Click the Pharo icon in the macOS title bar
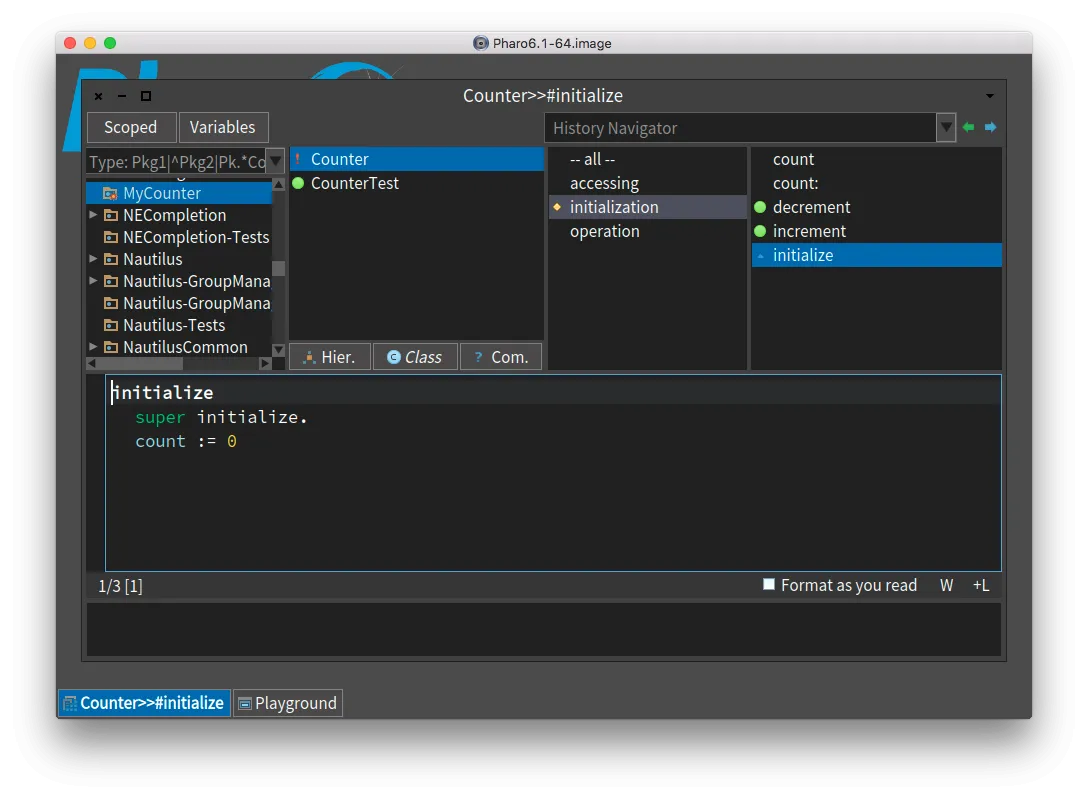 pos(480,43)
